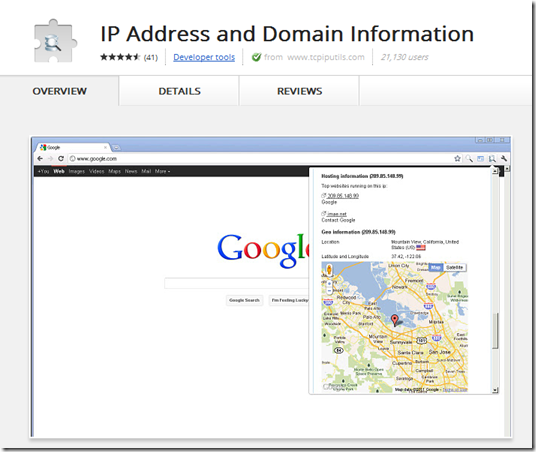This screenshot has height=452, width=536.
Task: Click the extension puzzle piece icon
Action: click(x=55, y=41)
